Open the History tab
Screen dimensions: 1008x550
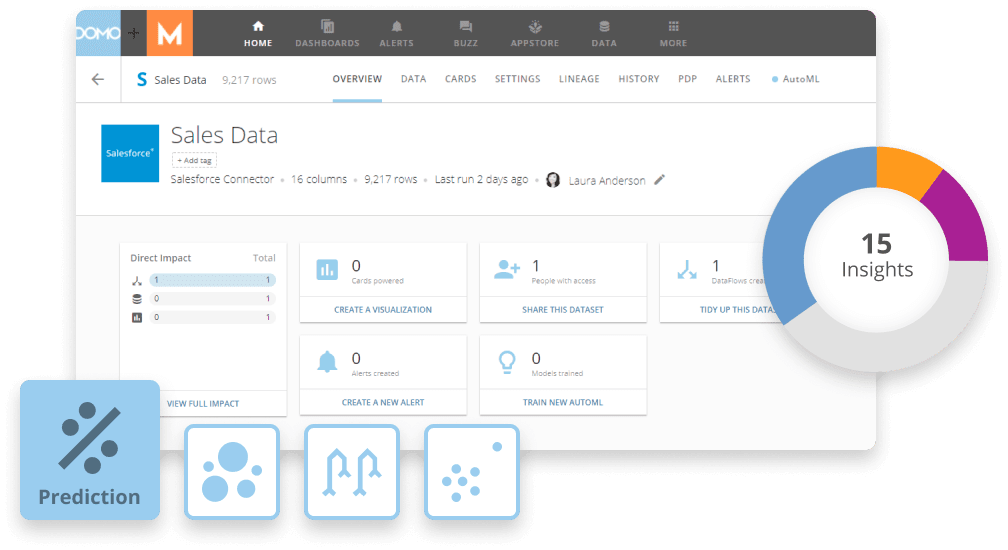click(x=639, y=79)
